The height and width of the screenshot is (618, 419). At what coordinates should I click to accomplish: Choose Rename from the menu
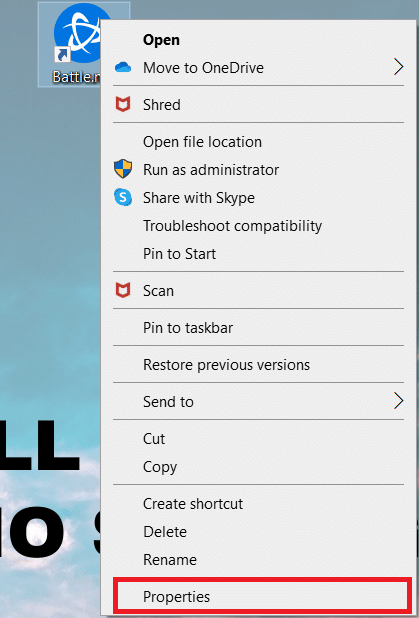pos(169,560)
